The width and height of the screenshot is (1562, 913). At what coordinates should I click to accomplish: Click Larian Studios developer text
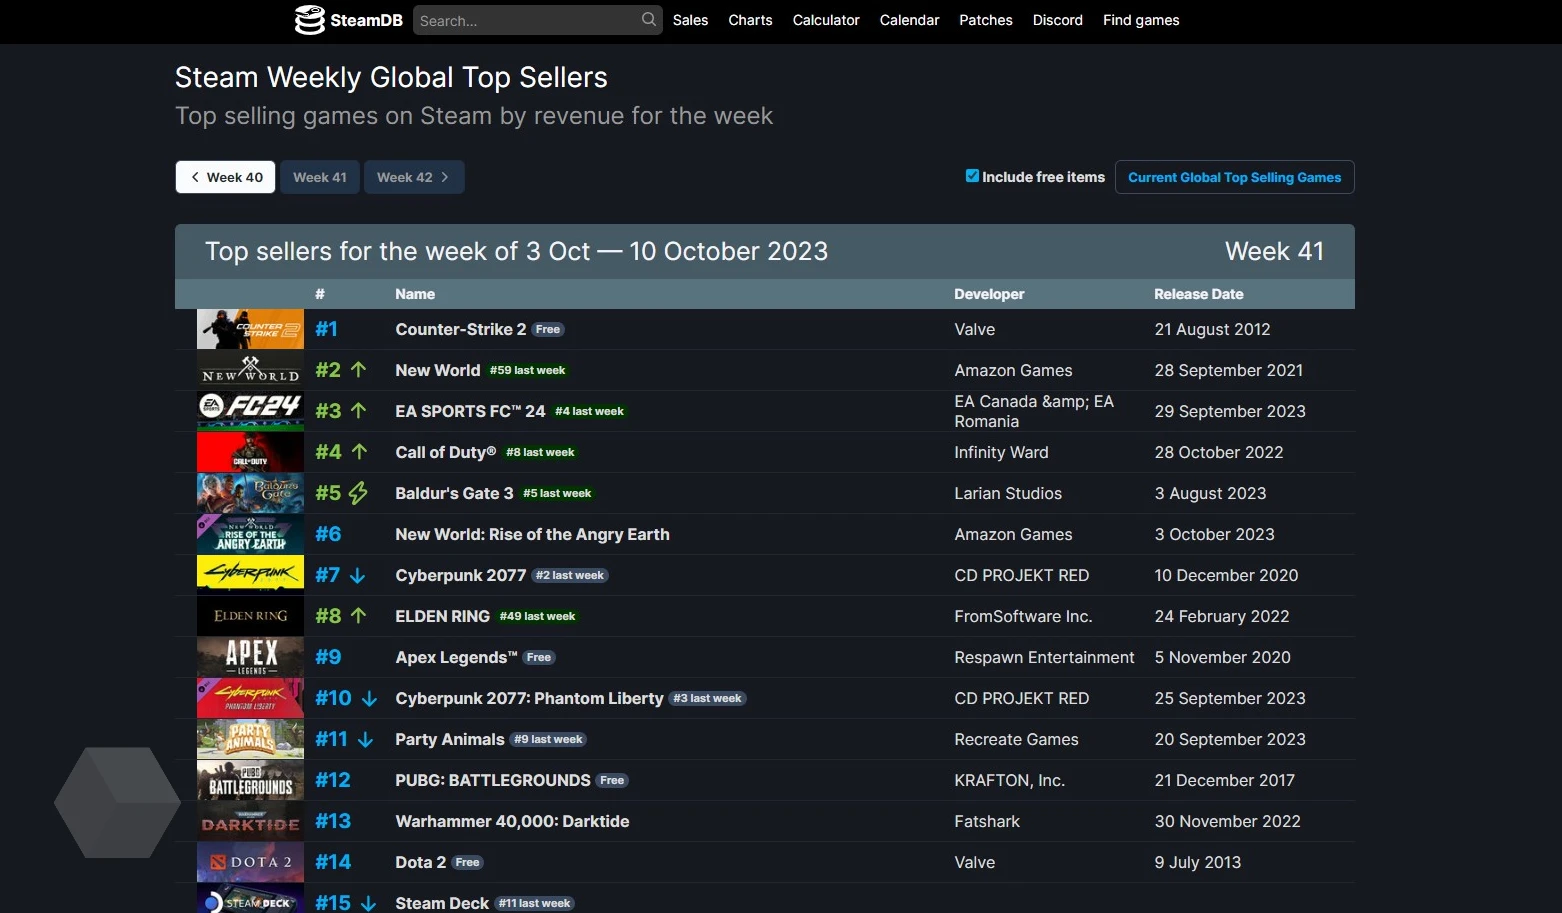(x=1008, y=493)
